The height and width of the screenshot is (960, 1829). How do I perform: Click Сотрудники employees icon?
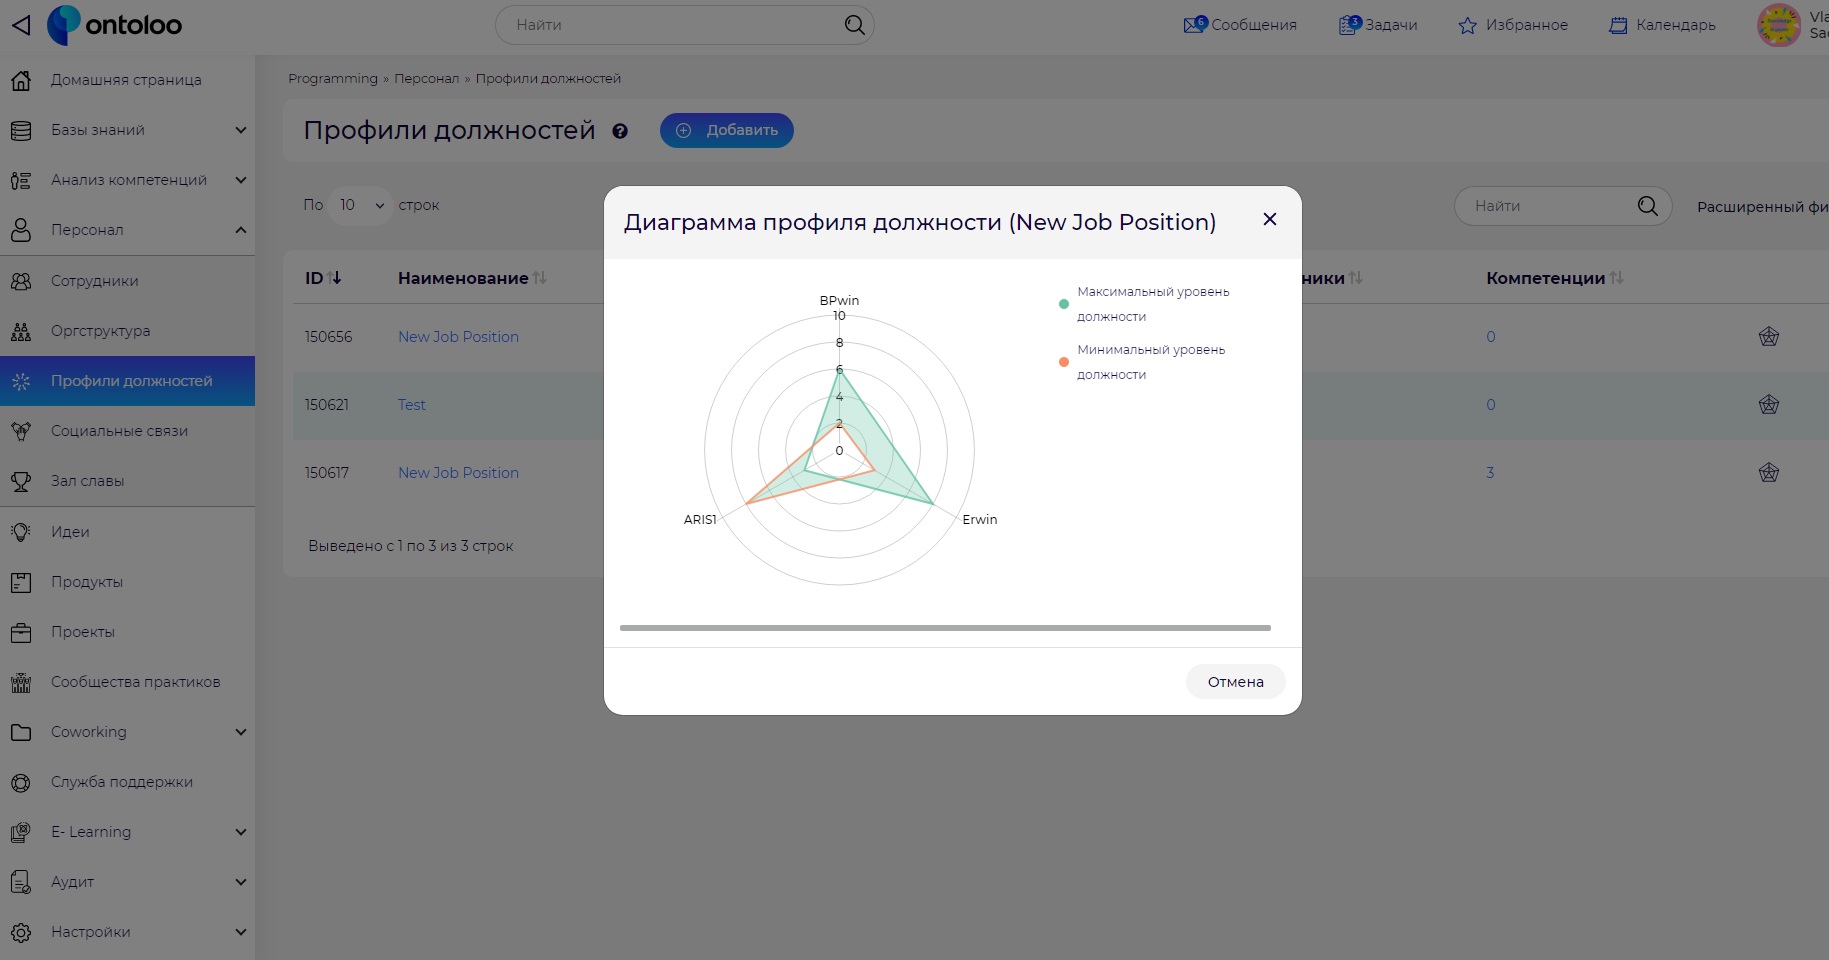point(21,281)
